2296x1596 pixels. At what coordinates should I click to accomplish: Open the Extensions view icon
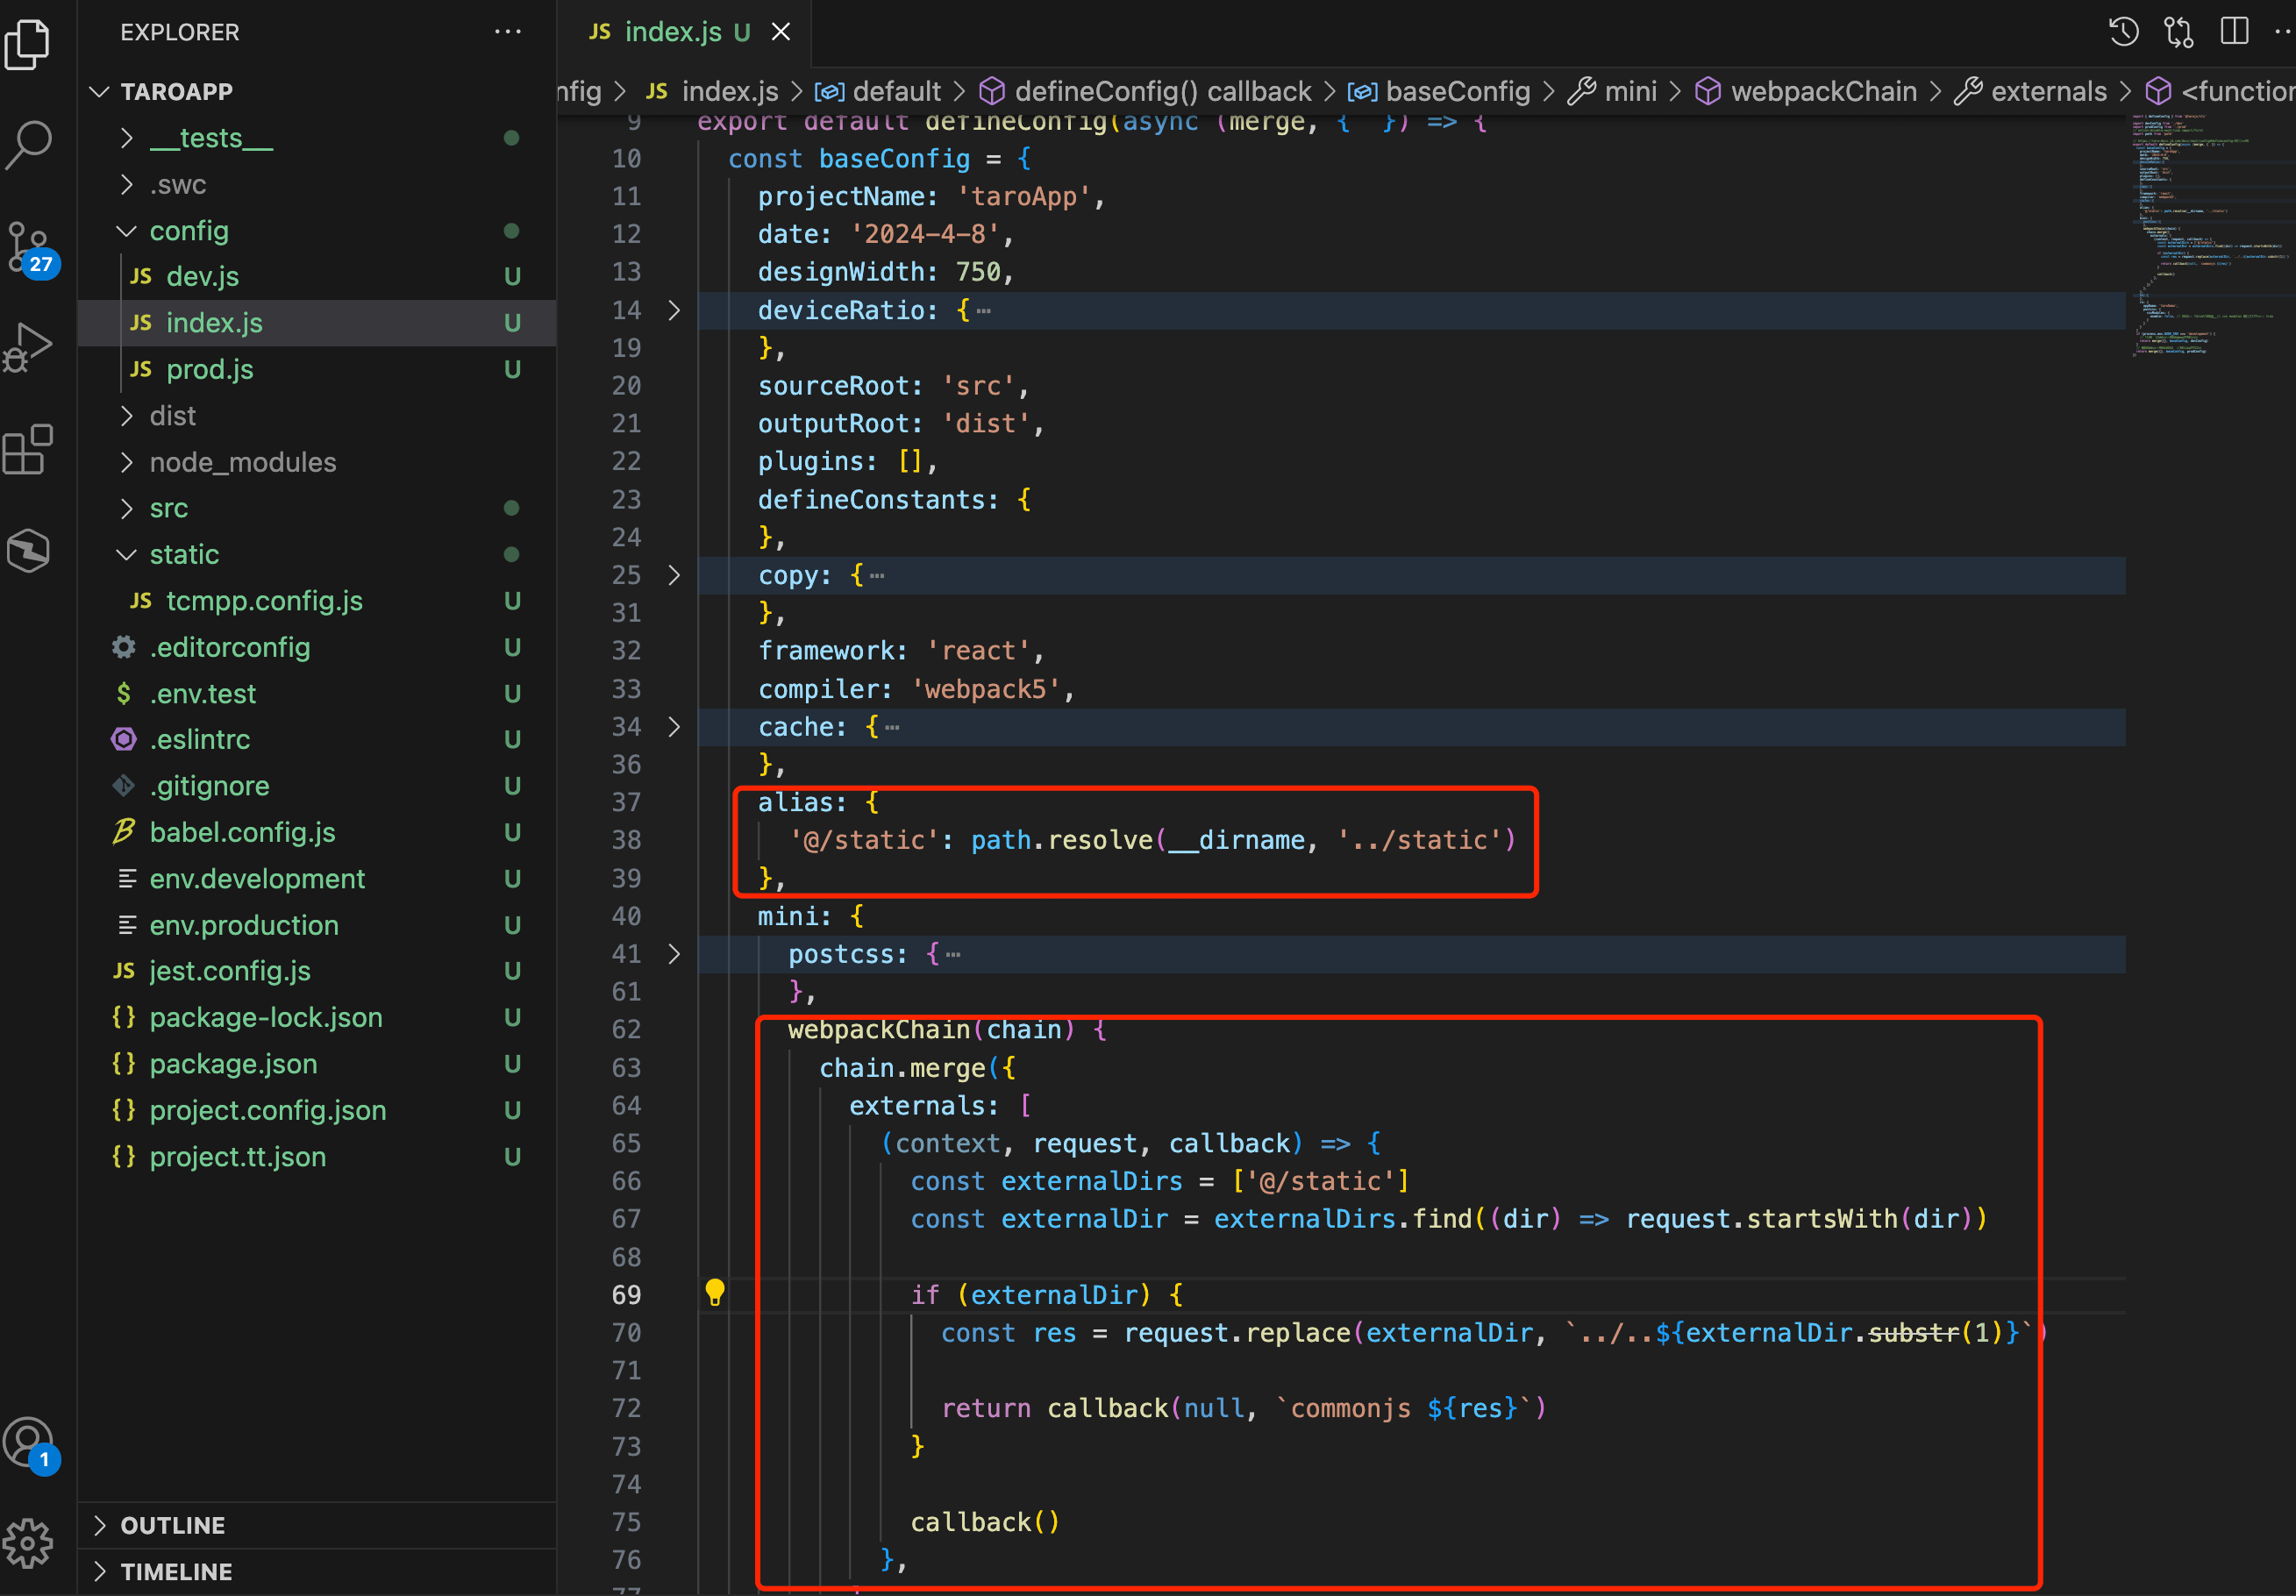[x=30, y=449]
